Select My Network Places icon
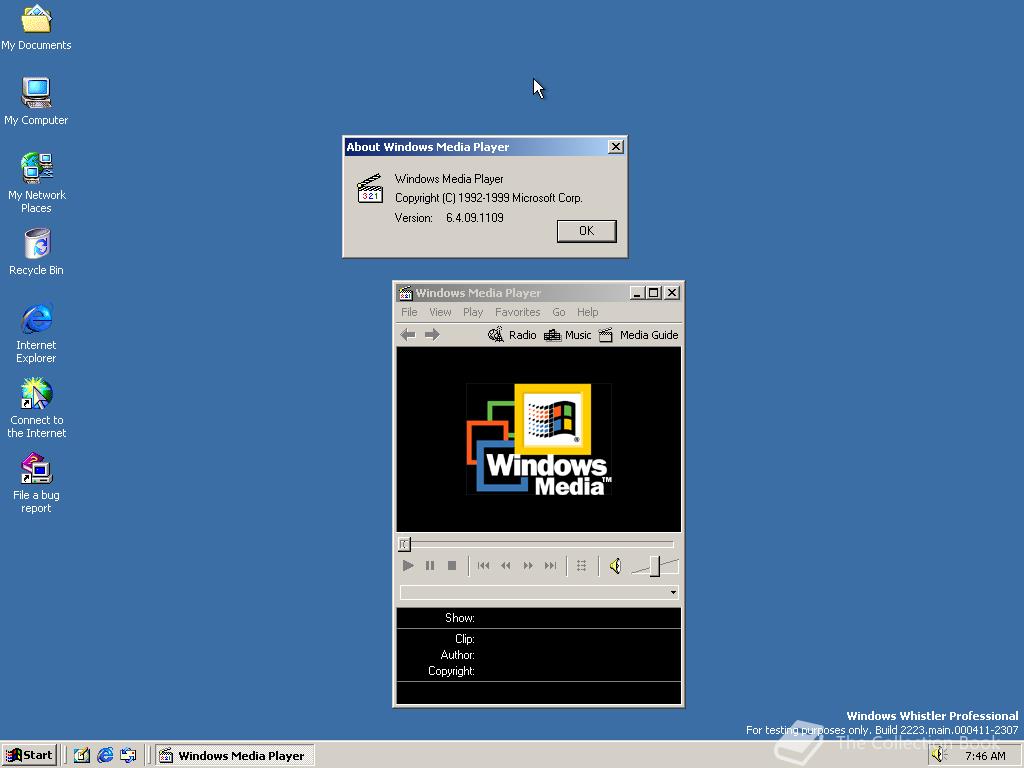1024x768 pixels. [37, 183]
